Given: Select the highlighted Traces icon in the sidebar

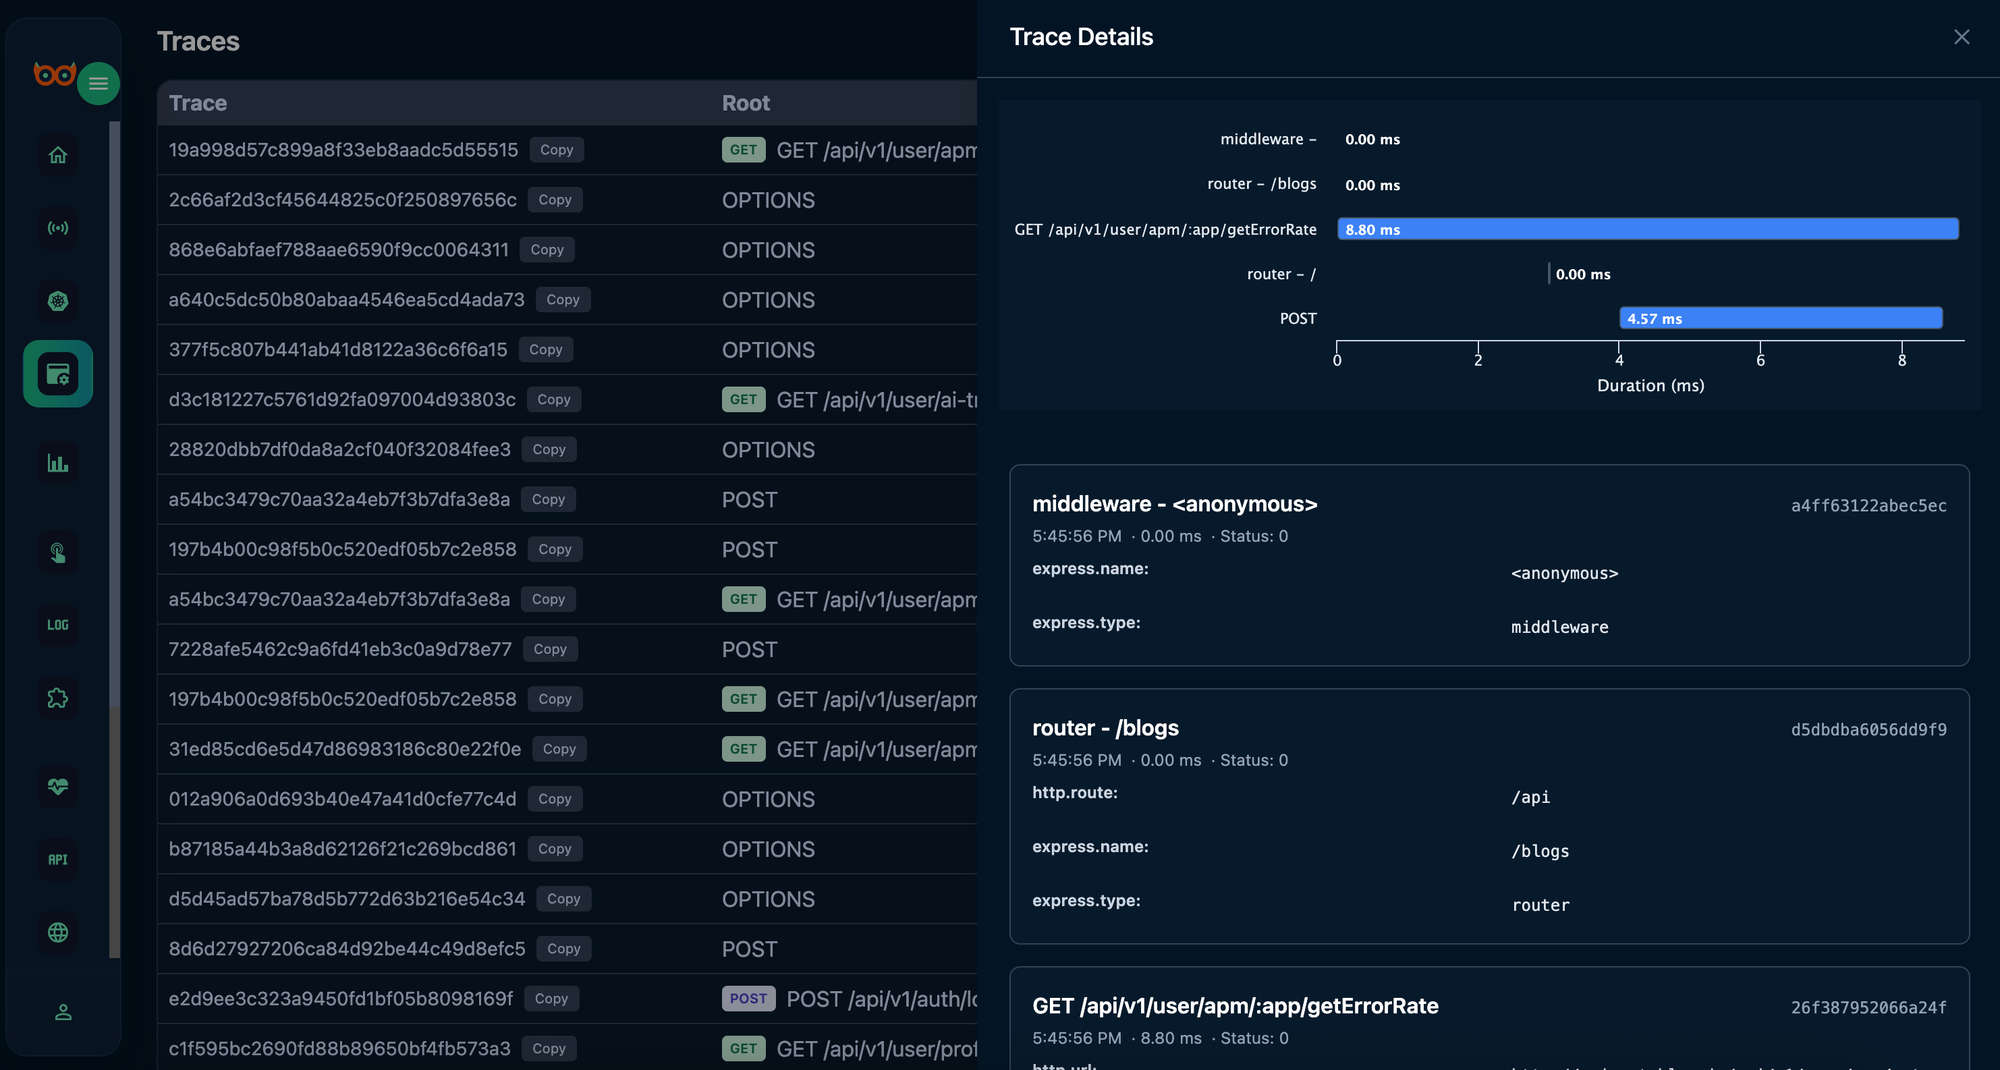Looking at the screenshot, I should click(x=58, y=374).
